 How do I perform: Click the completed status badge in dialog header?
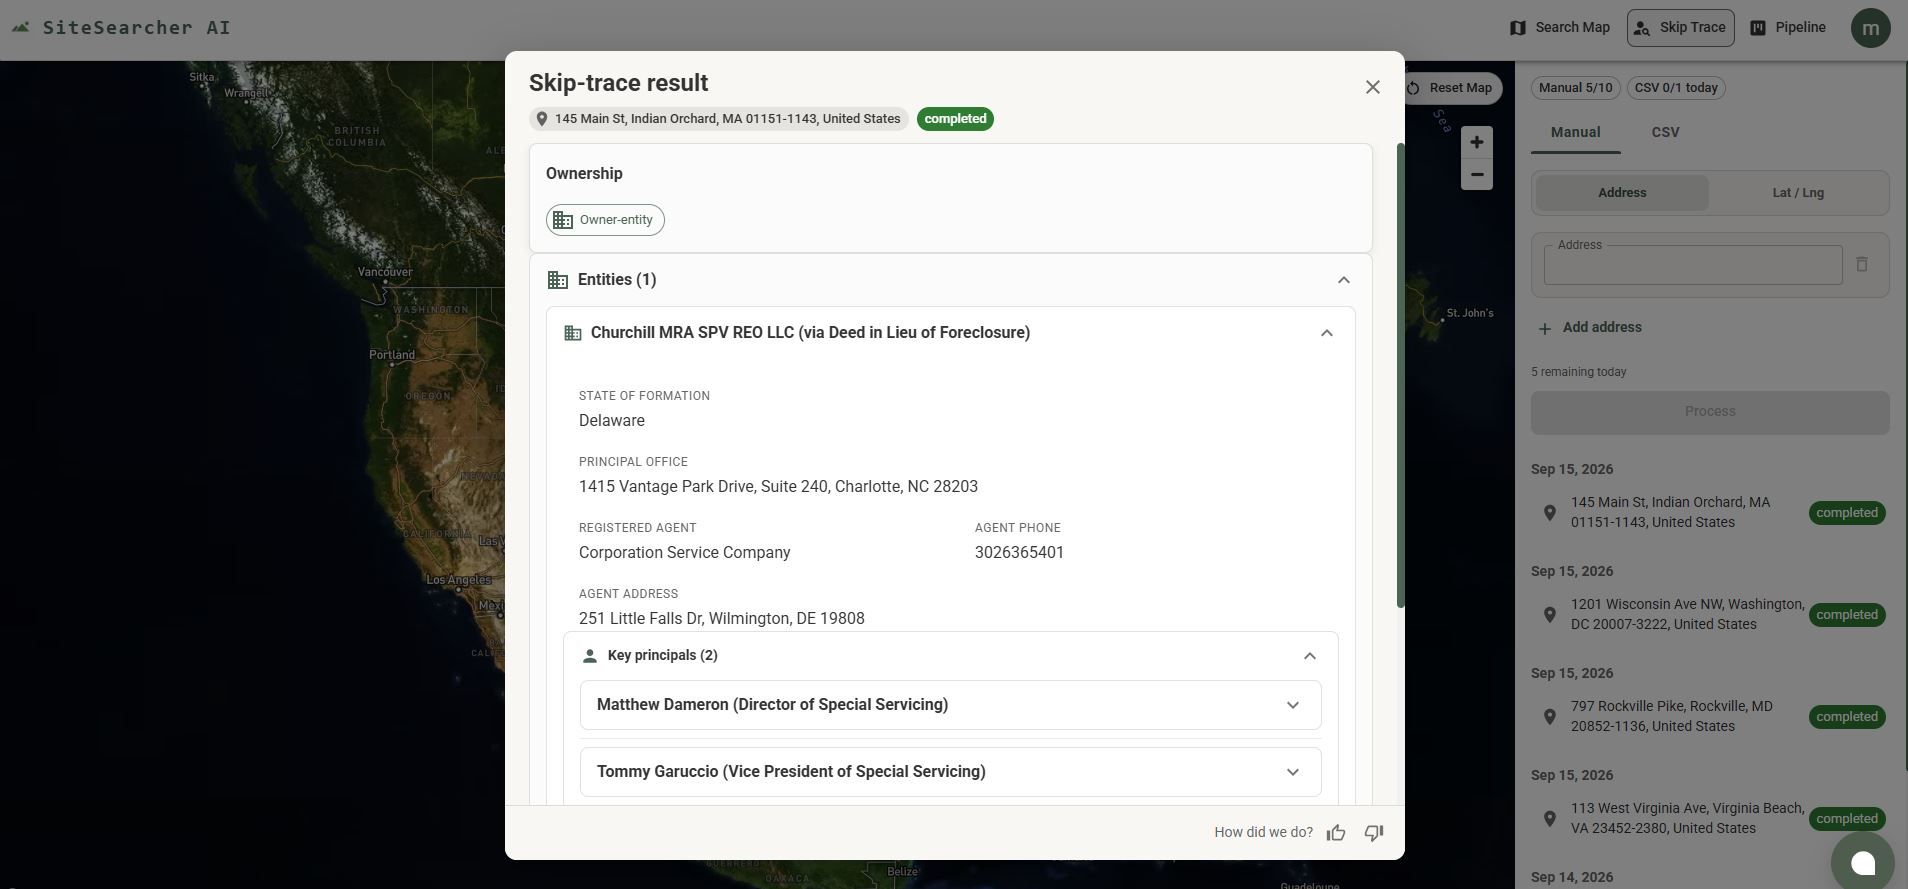click(955, 119)
